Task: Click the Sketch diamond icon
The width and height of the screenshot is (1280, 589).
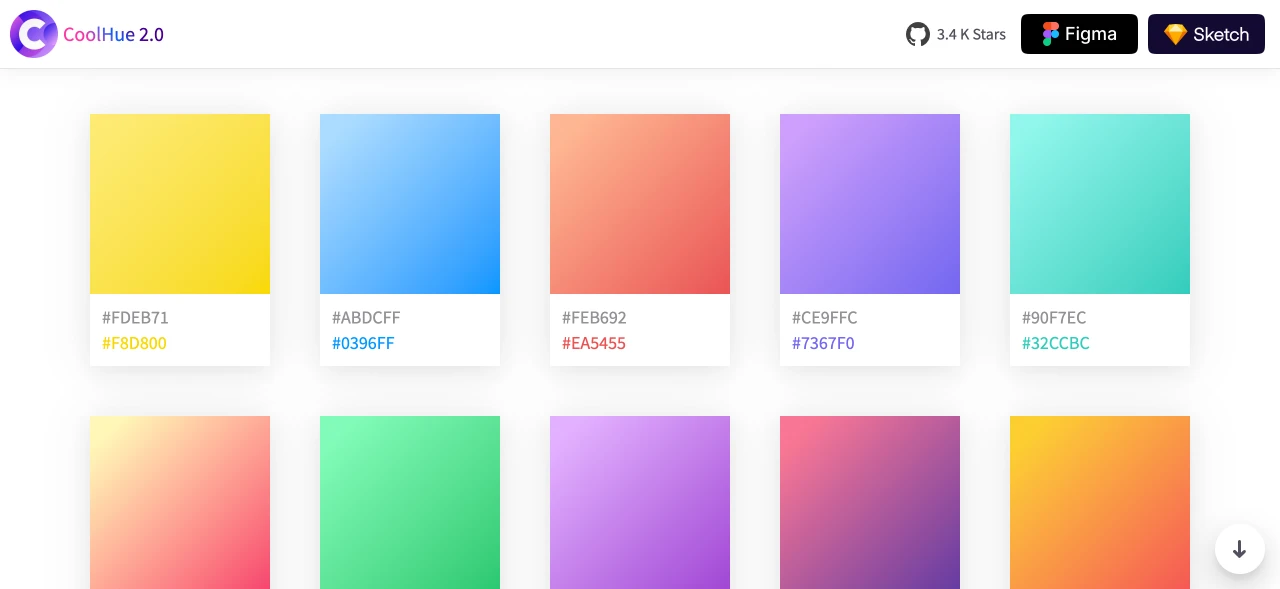Action: coord(1178,33)
